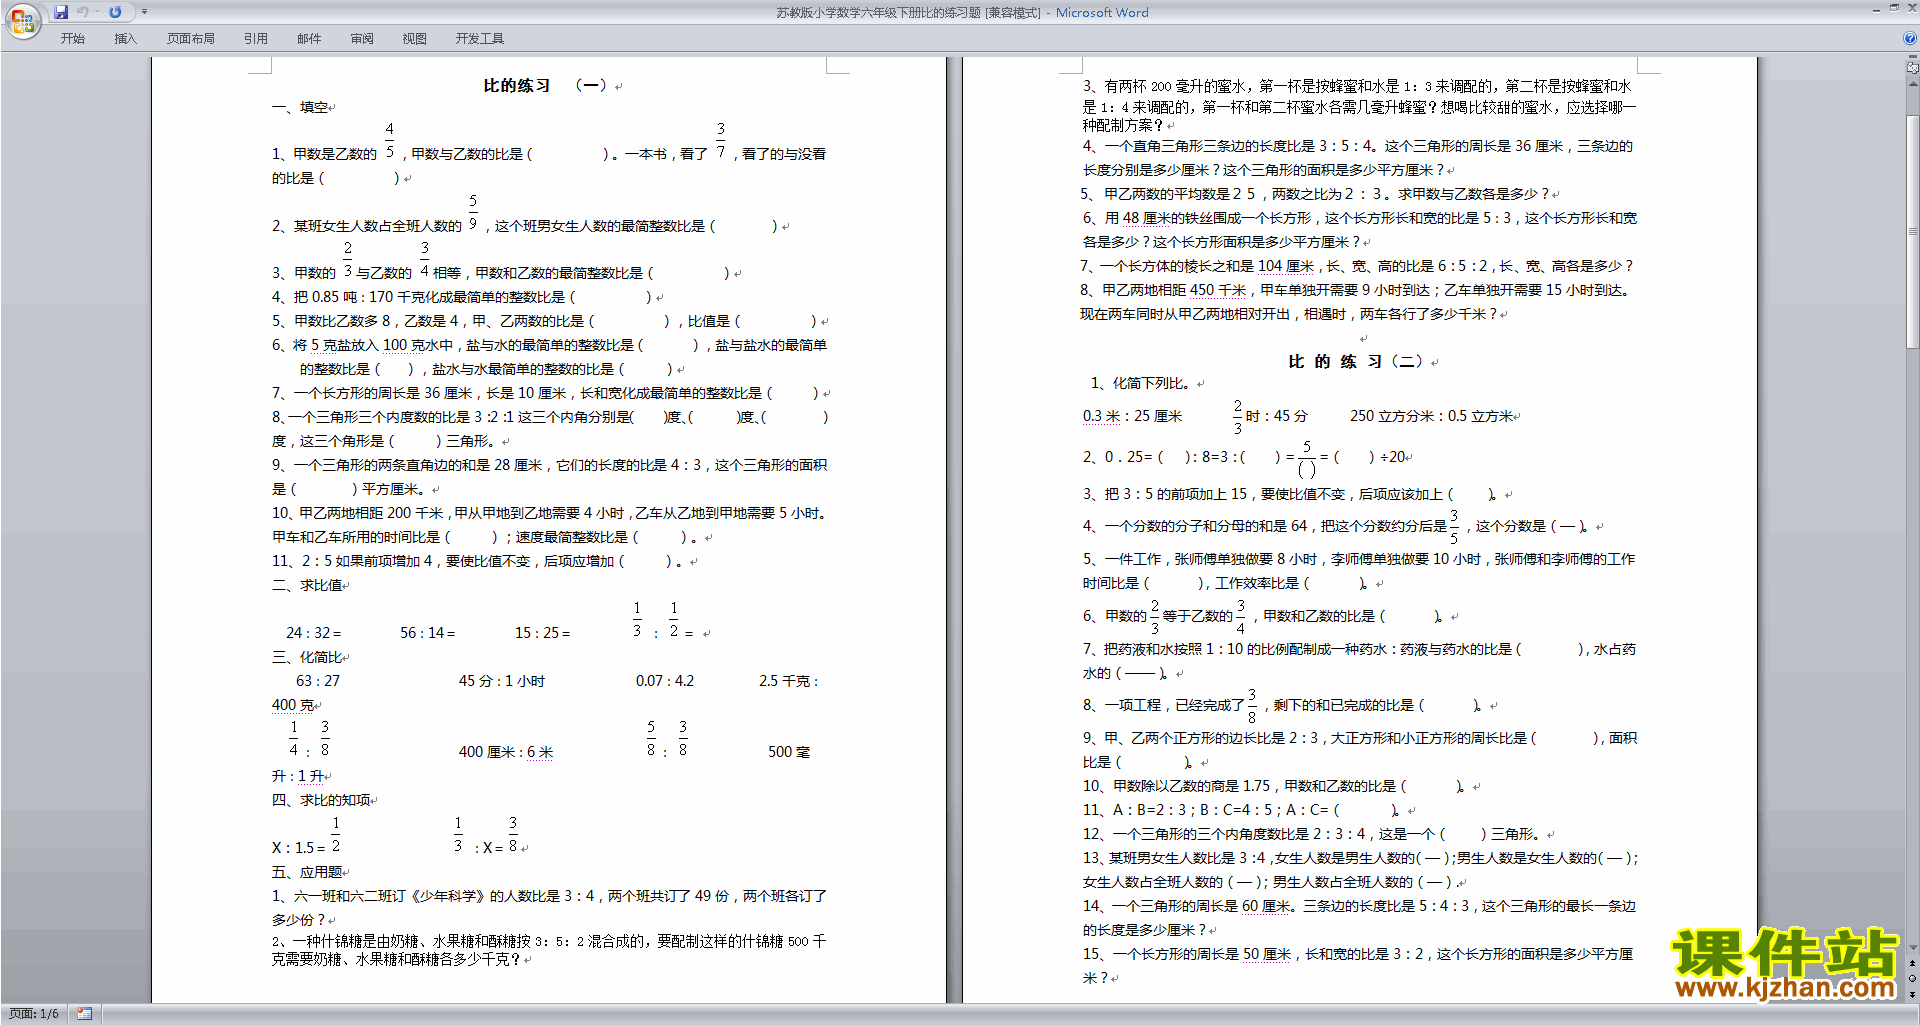
Task: Click the equation X : 1.5 =
Action: click(299, 848)
